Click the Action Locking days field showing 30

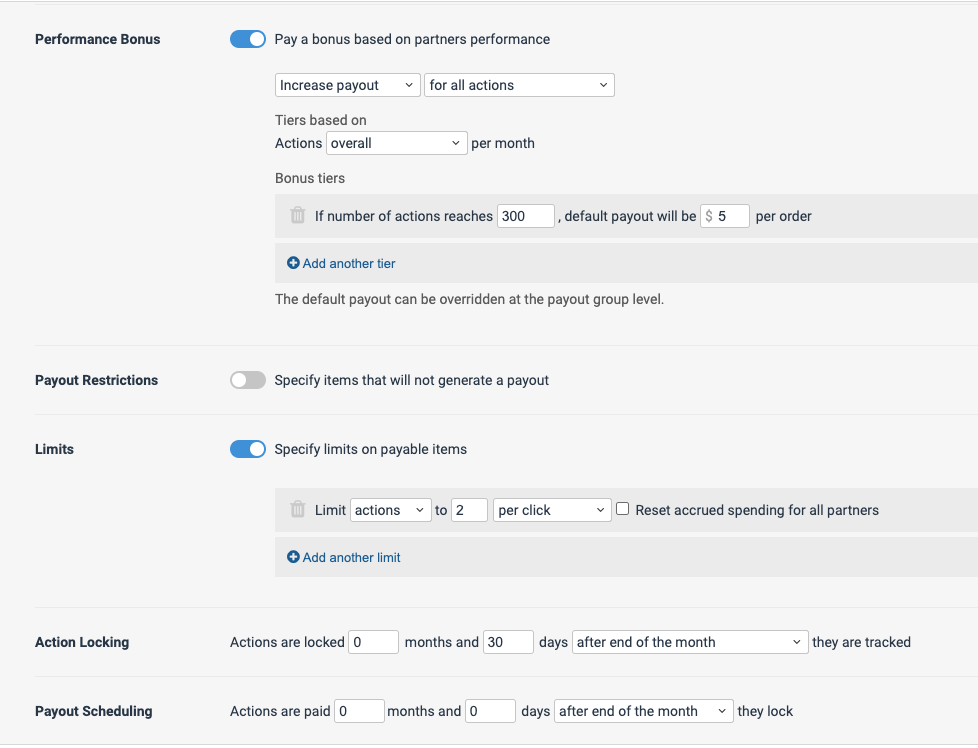click(508, 642)
